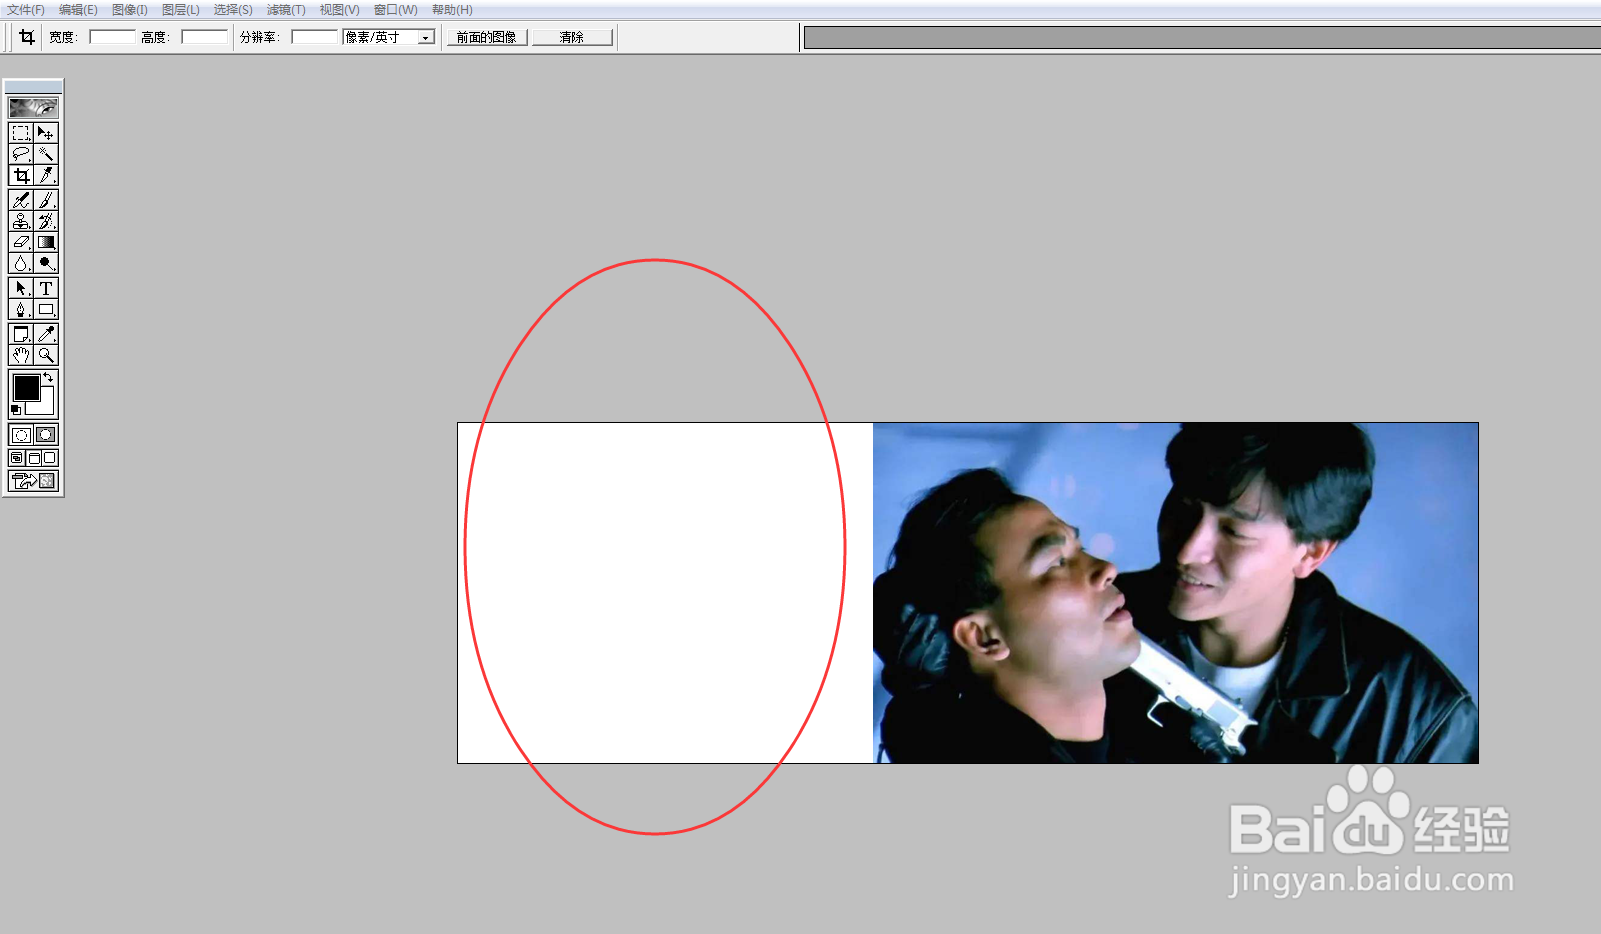Open the 编辑(E) menu
Viewport: 1601px width, 934px height.
(x=78, y=10)
